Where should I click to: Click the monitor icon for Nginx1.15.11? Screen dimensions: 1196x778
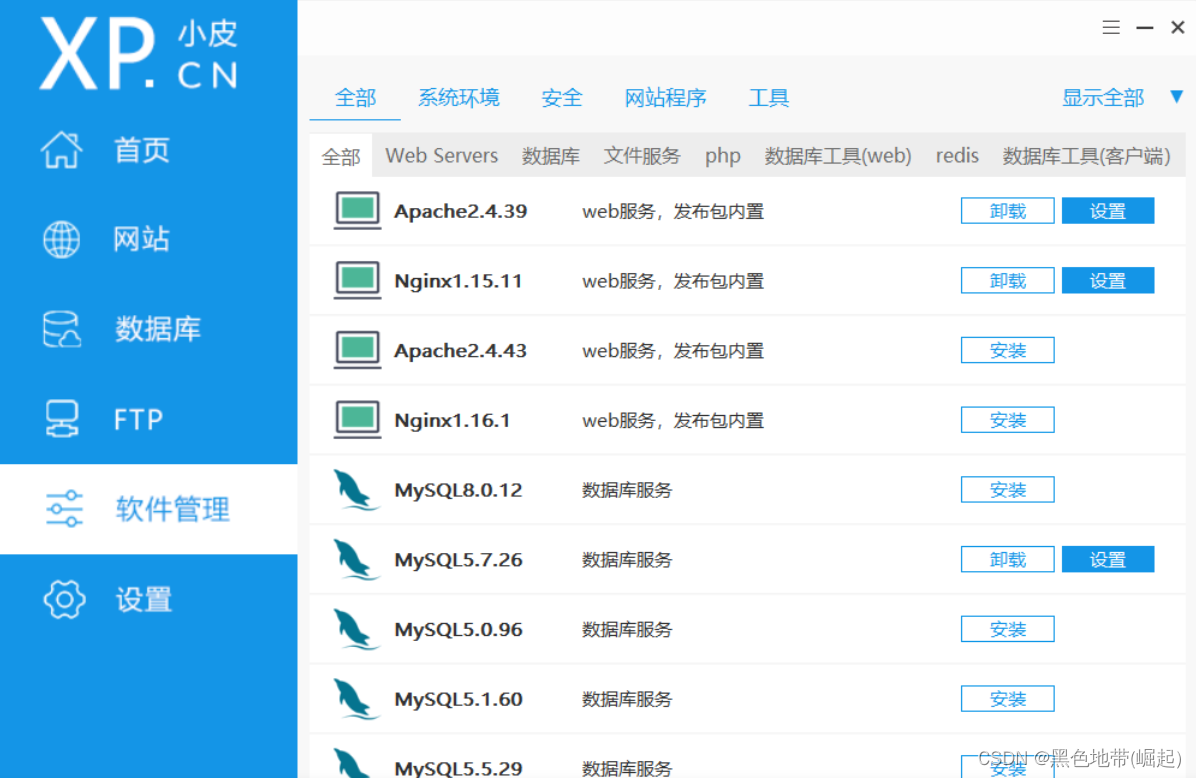click(x=357, y=280)
